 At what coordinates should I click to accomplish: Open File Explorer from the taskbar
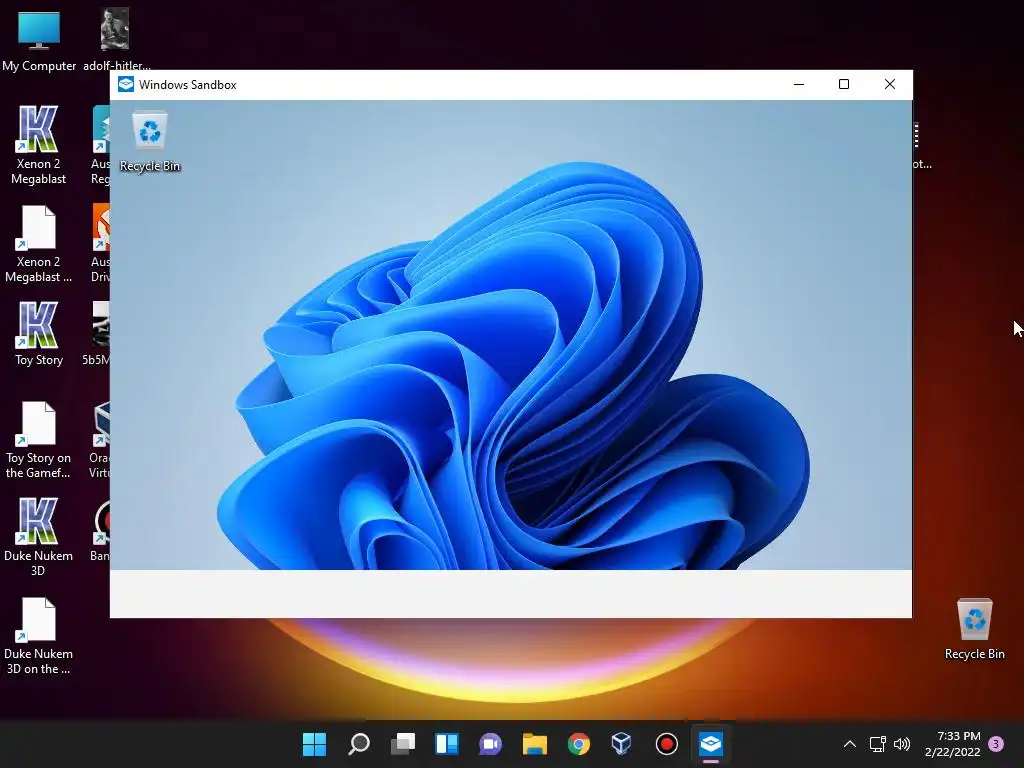point(535,744)
